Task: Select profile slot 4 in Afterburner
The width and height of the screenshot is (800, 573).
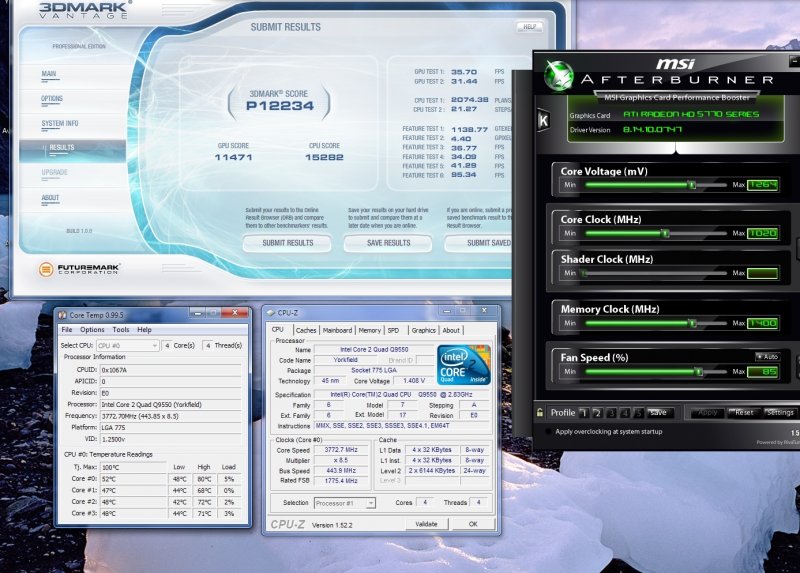Action: click(625, 412)
